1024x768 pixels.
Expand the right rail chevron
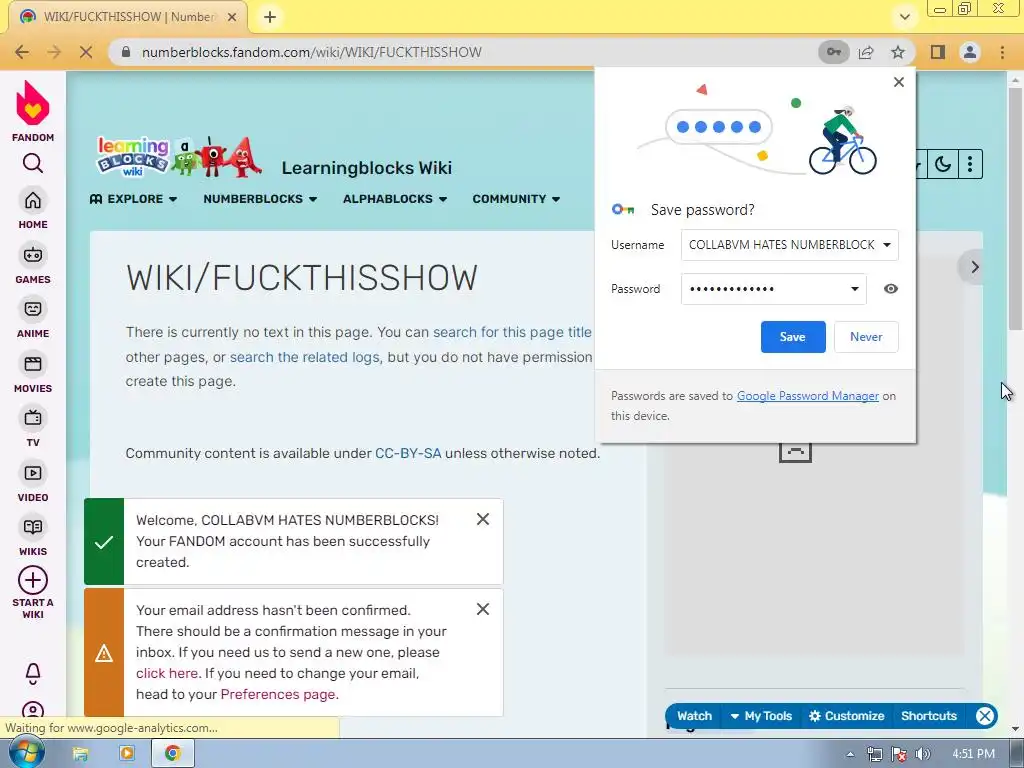click(974, 267)
